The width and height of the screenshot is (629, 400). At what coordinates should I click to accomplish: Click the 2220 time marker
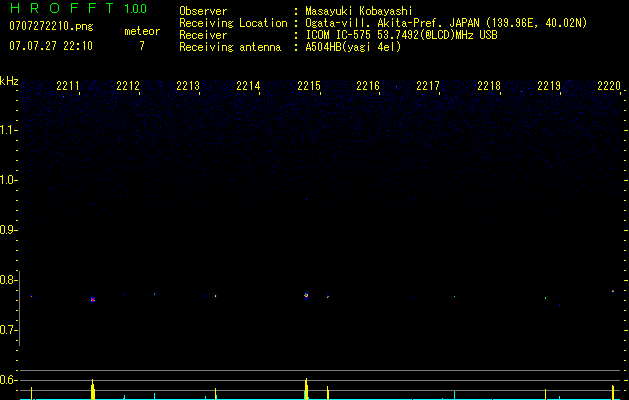click(609, 85)
